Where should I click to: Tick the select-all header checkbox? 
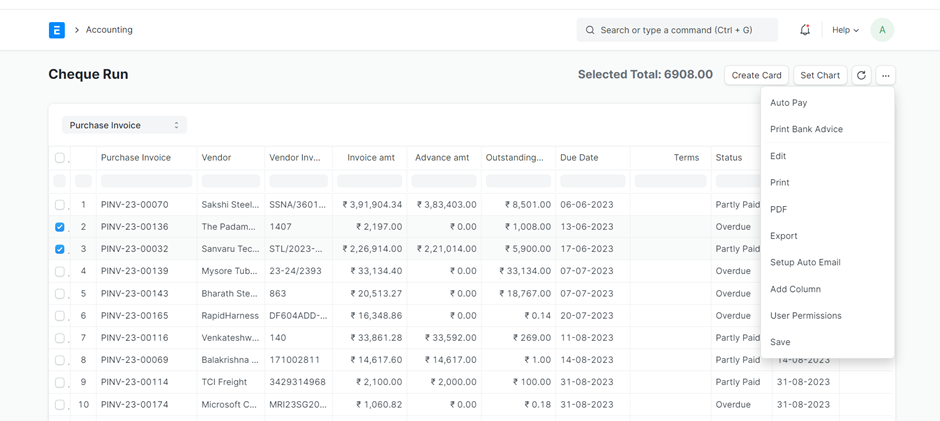coord(60,158)
